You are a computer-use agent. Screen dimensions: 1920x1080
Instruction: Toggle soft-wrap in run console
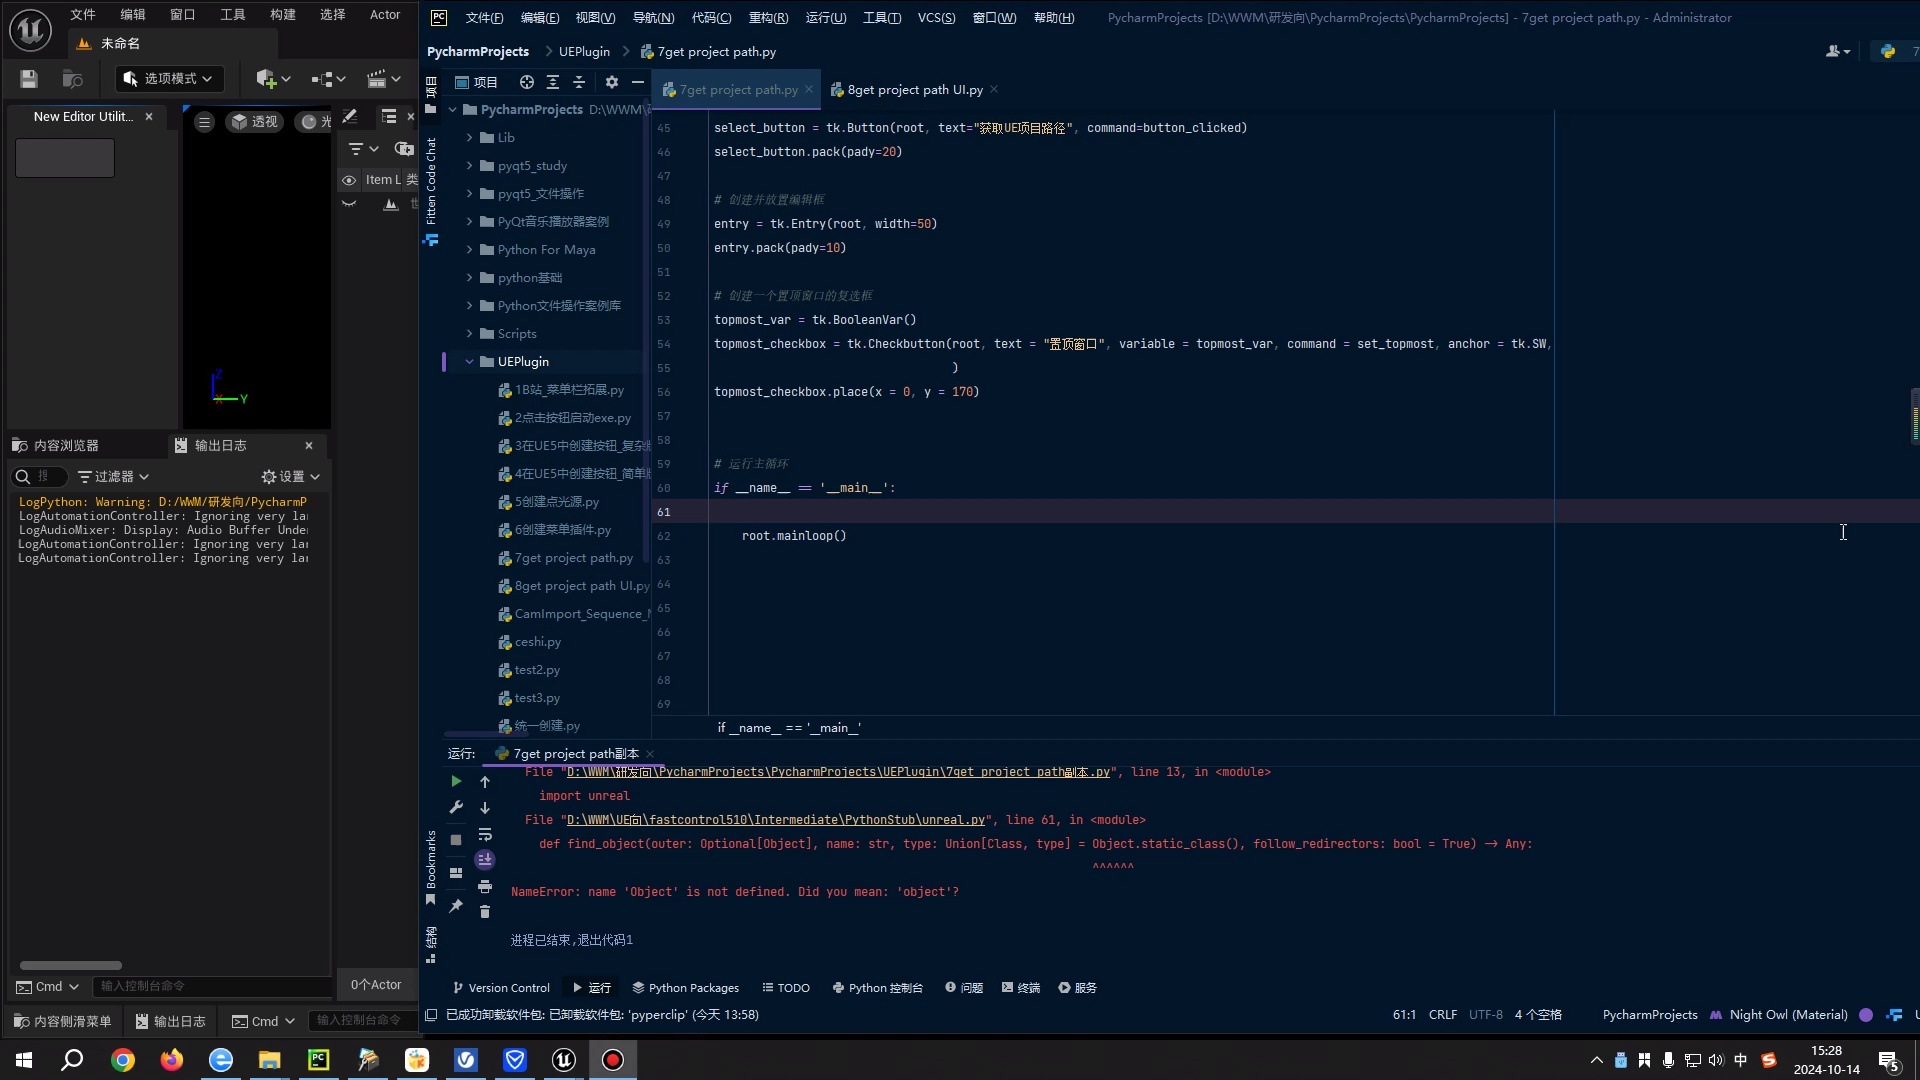pyautogui.click(x=485, y=834)
